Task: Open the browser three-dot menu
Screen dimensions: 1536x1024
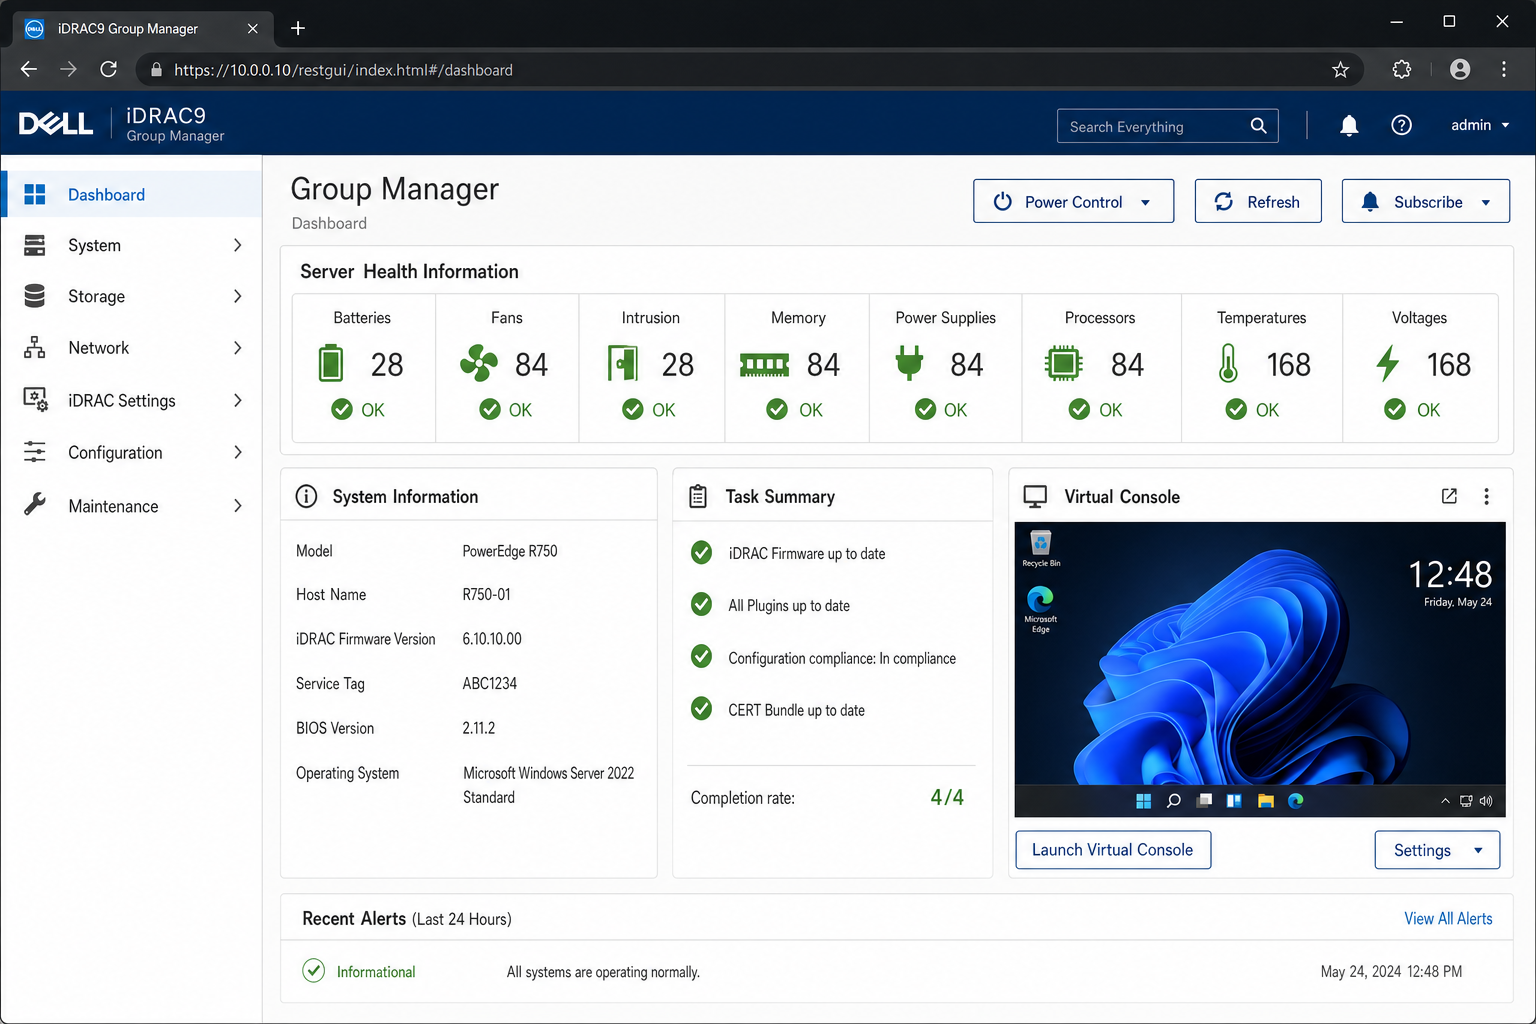Action: coord(1504,69)
